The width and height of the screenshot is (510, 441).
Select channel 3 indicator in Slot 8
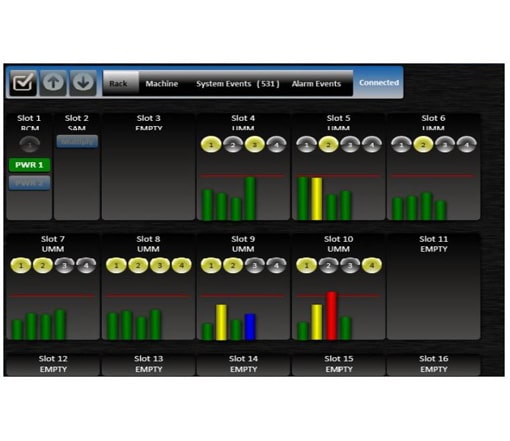[x=160, y=266]
